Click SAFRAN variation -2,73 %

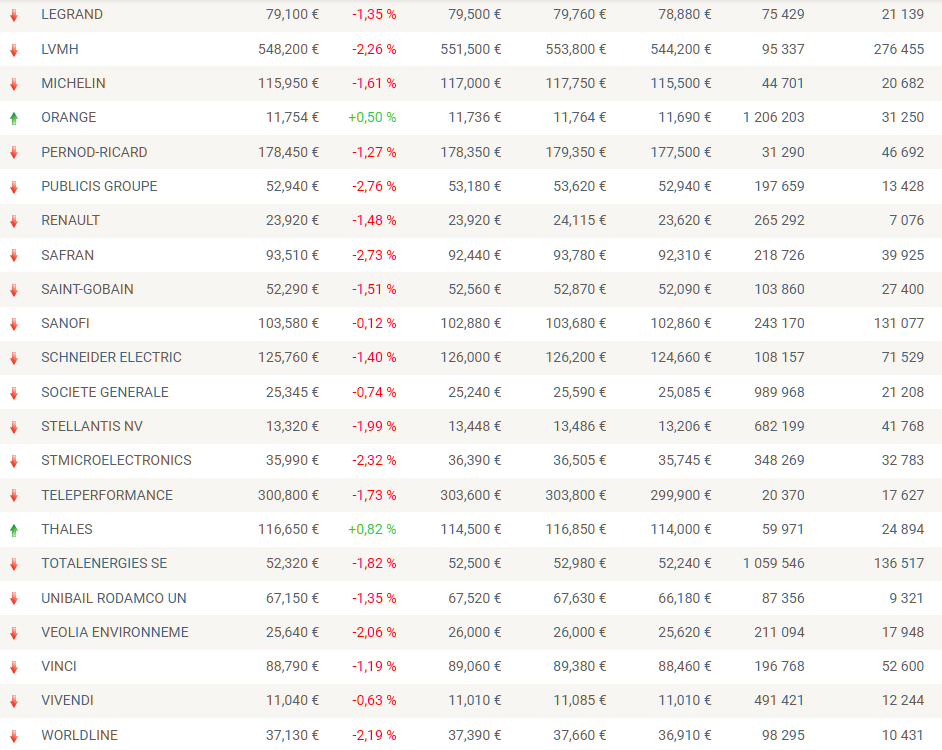tap(374, 255)
